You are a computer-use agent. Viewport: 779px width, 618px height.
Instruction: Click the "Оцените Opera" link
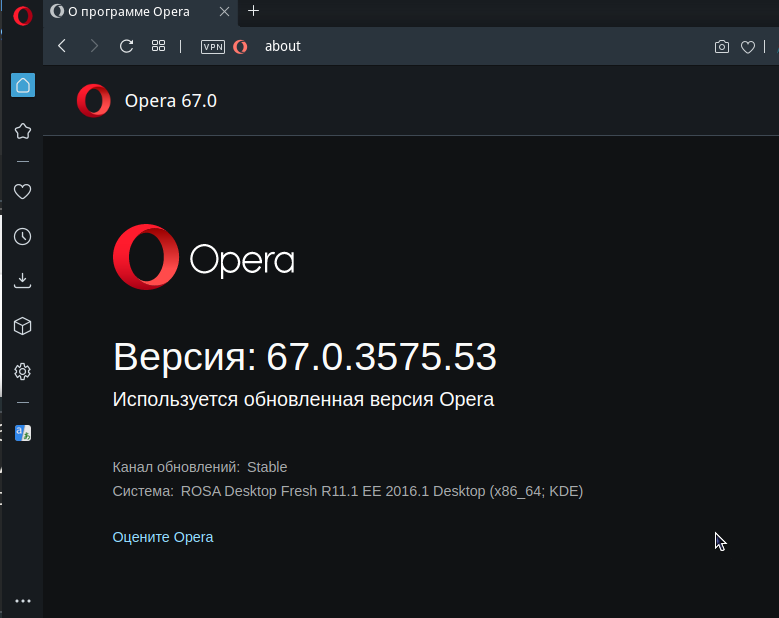point(163,537)
